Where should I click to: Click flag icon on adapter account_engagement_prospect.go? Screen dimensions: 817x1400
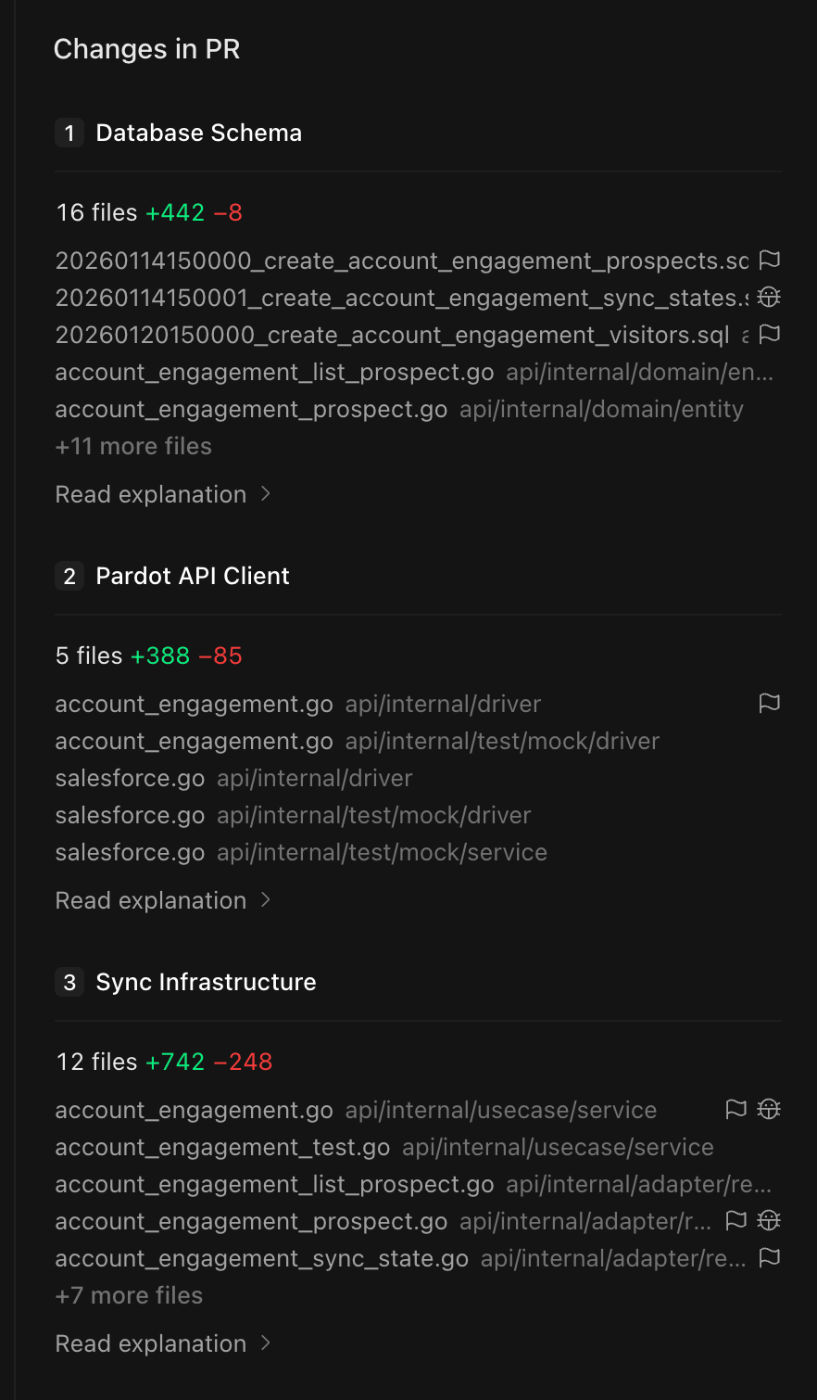(x=736, y=1220)
